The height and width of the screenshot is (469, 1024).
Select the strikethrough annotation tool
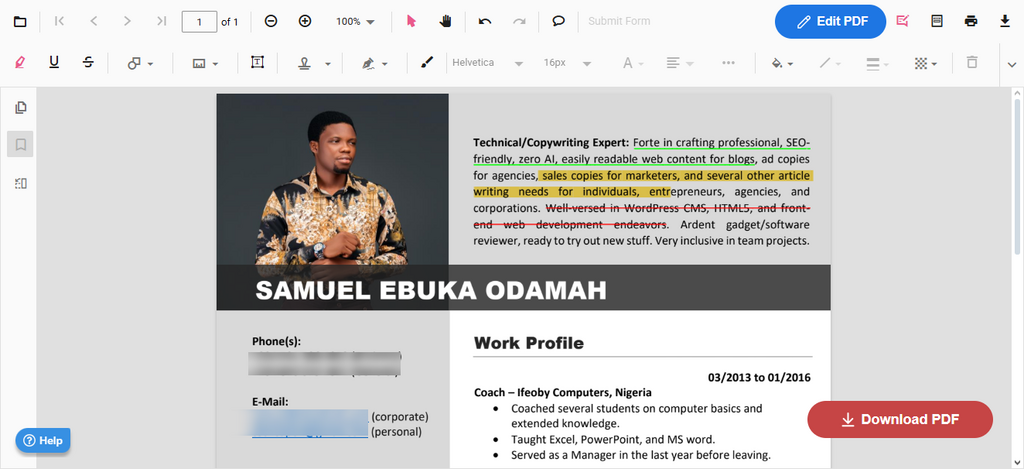[x=88, y=63]
